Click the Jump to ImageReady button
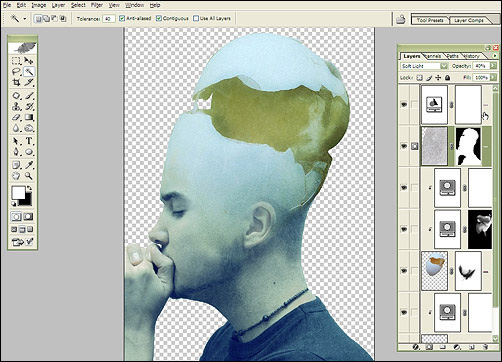Viewport: 502px width, 362px height. click(22, 242)
